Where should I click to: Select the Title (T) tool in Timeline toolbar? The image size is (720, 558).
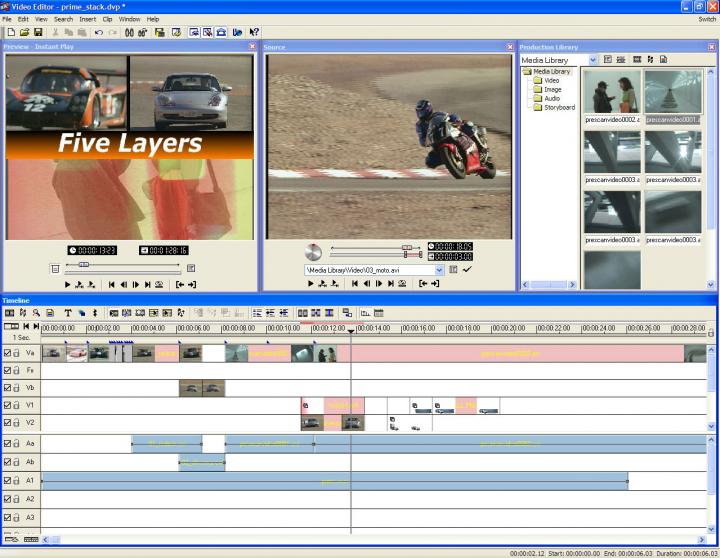[x=67, y=313]
